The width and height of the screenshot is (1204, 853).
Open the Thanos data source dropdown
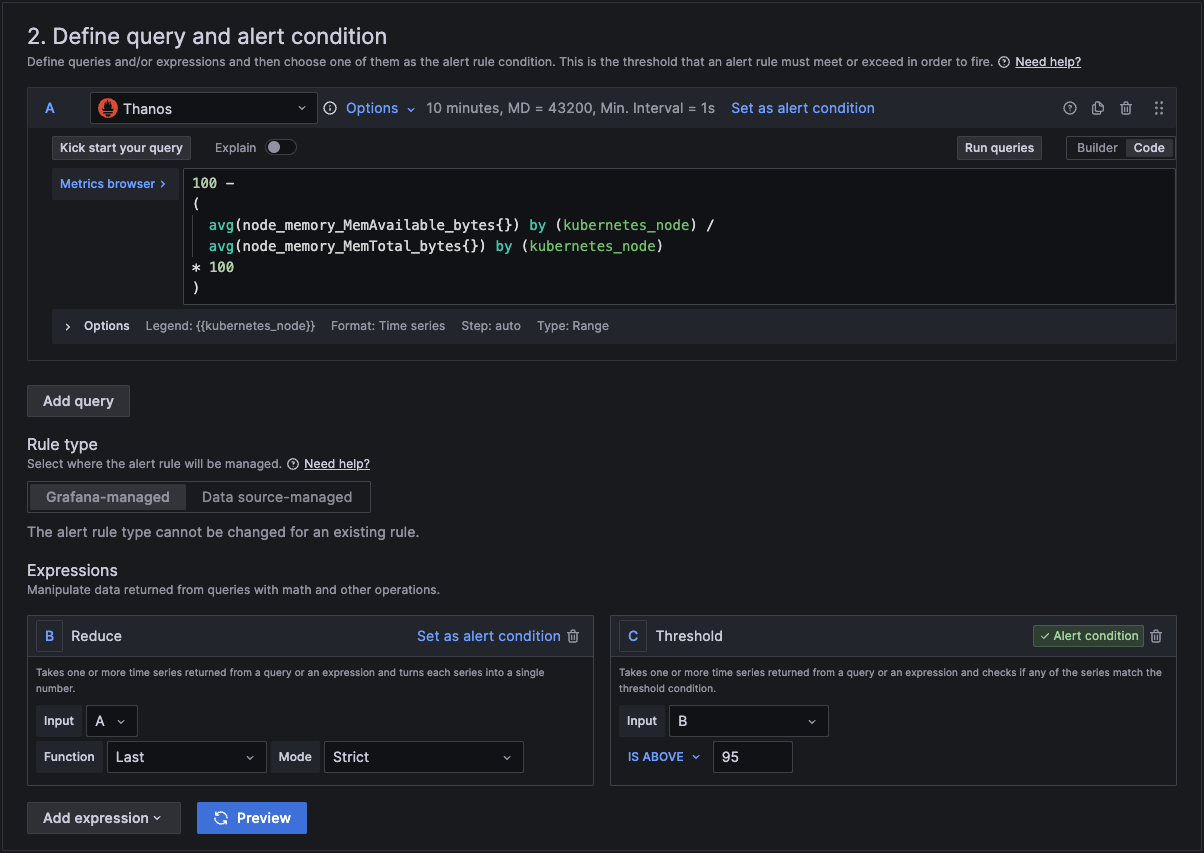point(204,108)
